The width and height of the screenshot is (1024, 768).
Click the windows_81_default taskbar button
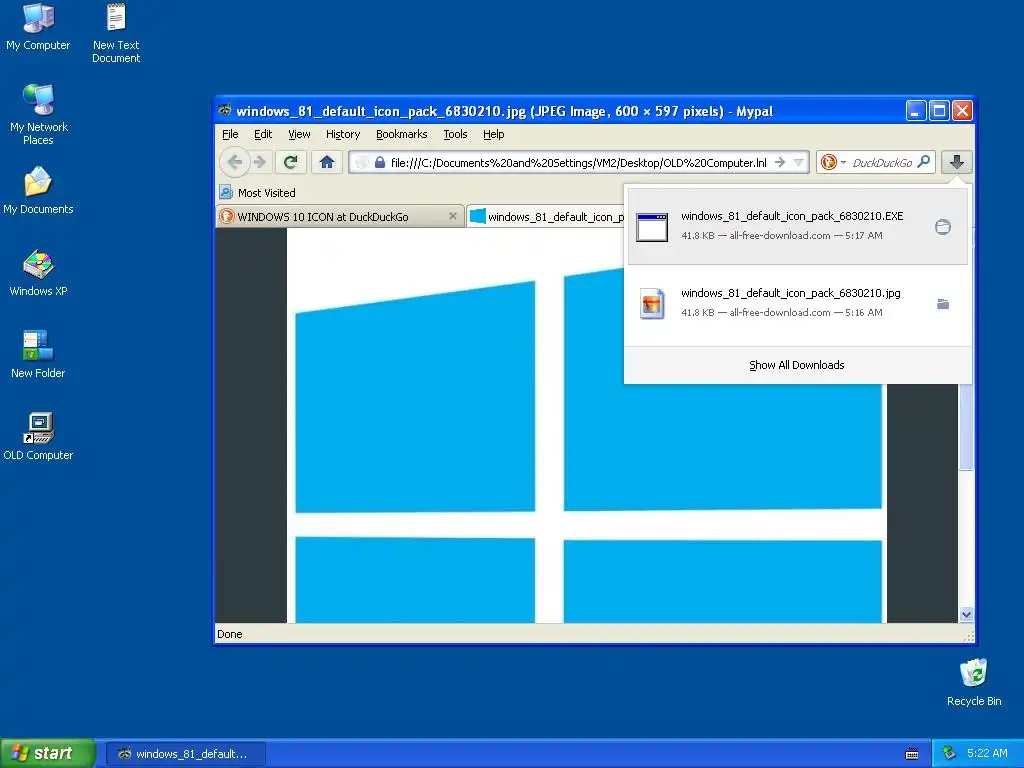coord(185,754)
